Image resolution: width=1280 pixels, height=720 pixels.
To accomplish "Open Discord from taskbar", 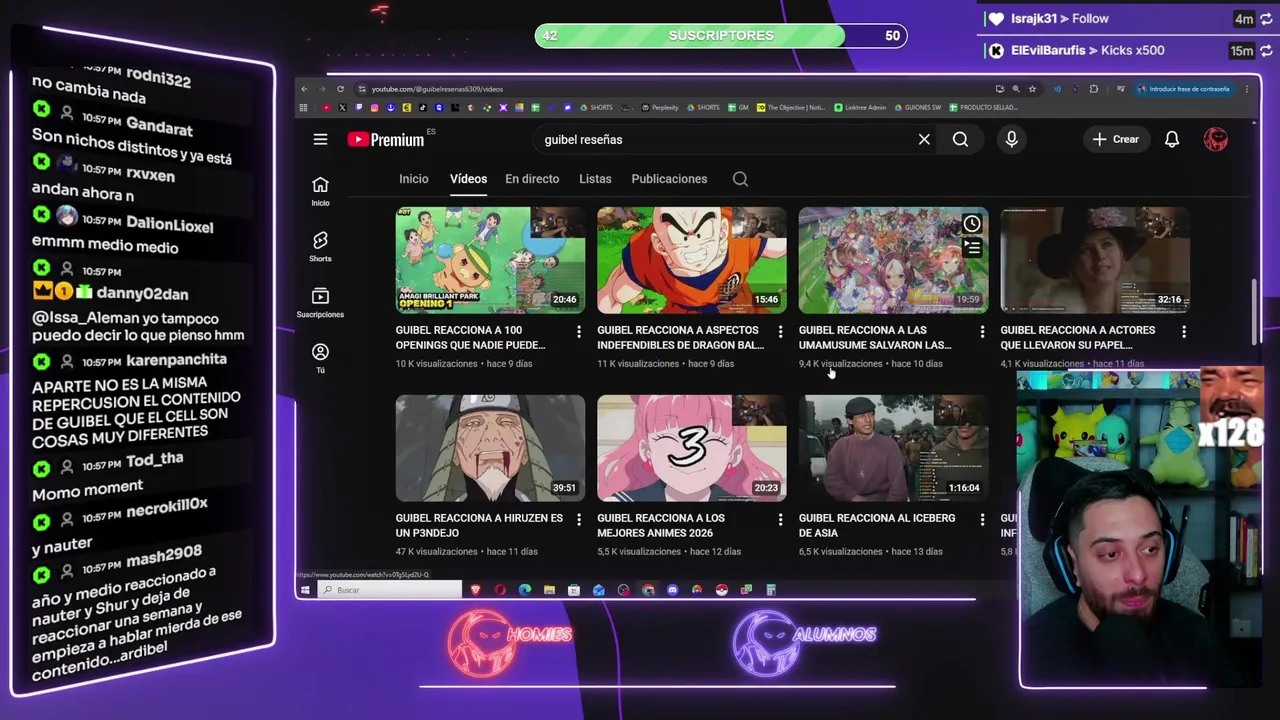I will coord(672,590).
